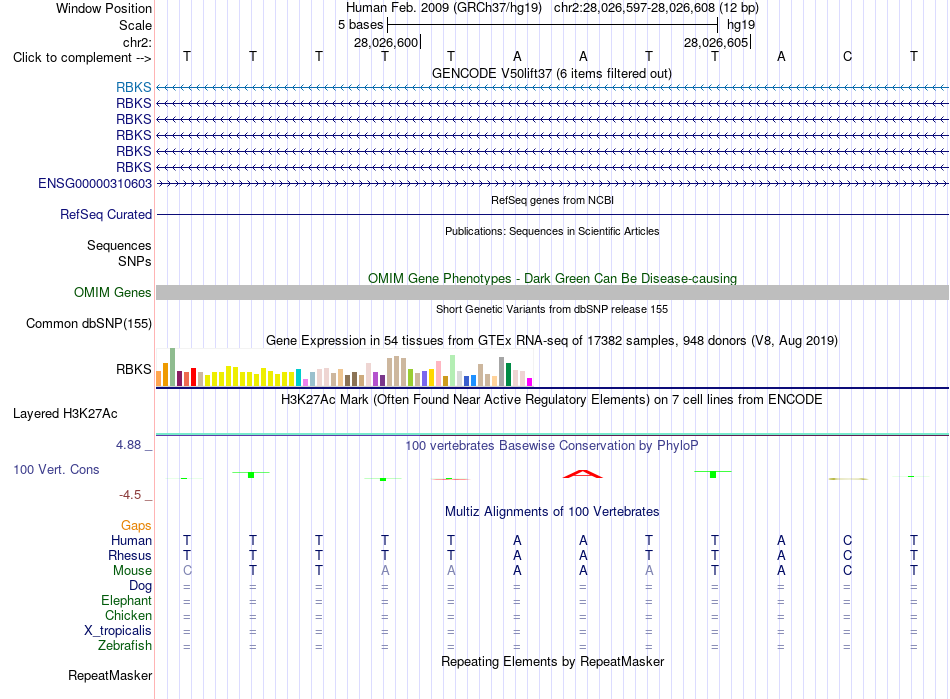The height and width of the screenshot is (699, 950).
Task: Click the "Common dbSNP(155)" label
Action: [x=88, y=323]
